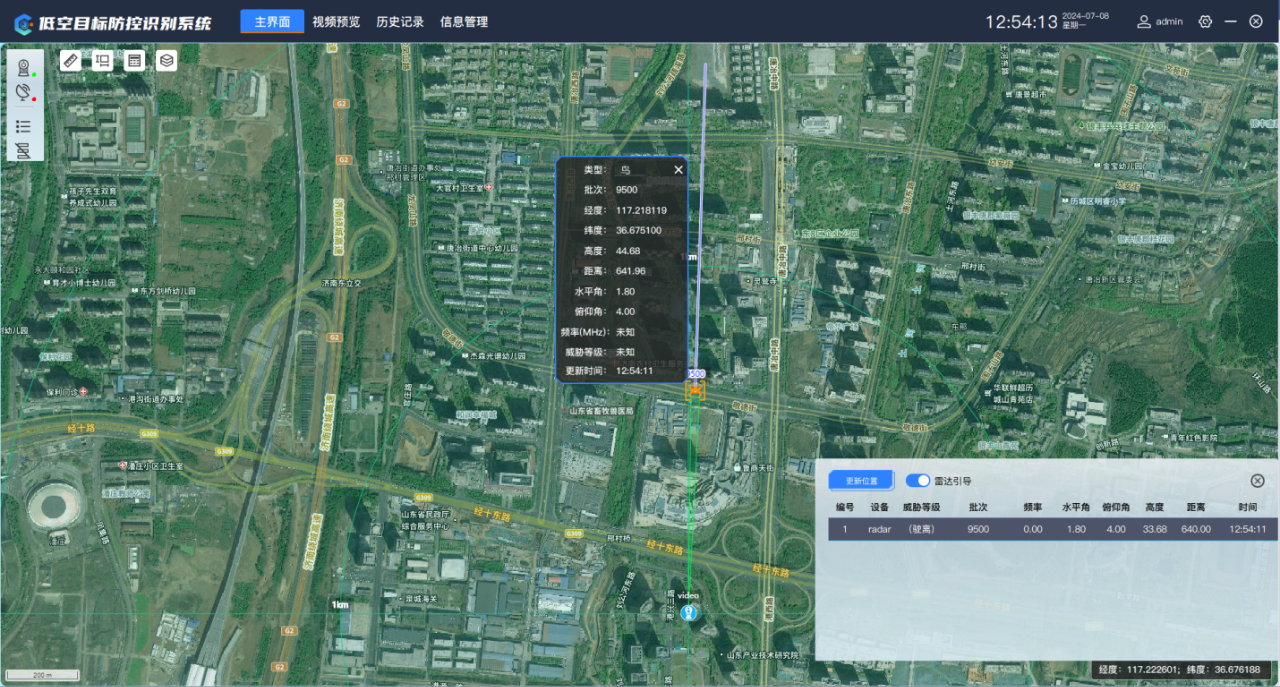Screen dimensions: 1280x687
Task: Open the 历史记录 tab
Action: pyautogui.click(x=400, y=21)
